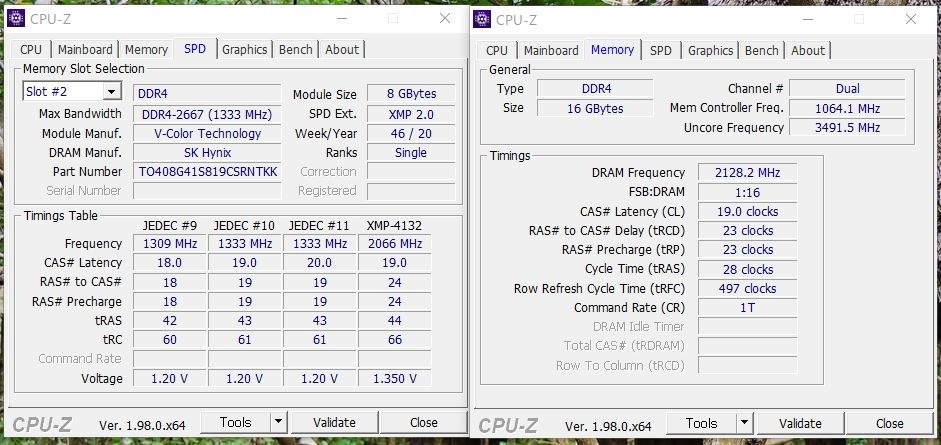Click the 19.0 clocks CAS# Latency value
The height and width of the screenshot is (445, 941).
pyautogui.click(x=747, y=211)
